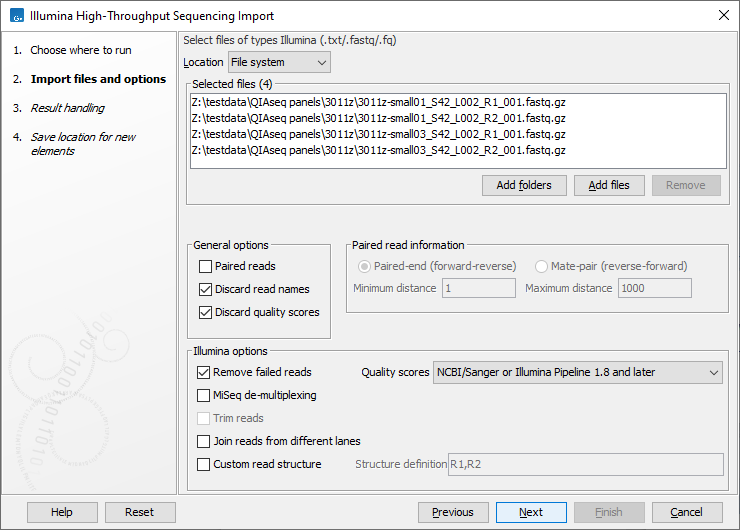The image size is (740, 530).
Task: Open Help for this dialog
Action: (62, 512)
